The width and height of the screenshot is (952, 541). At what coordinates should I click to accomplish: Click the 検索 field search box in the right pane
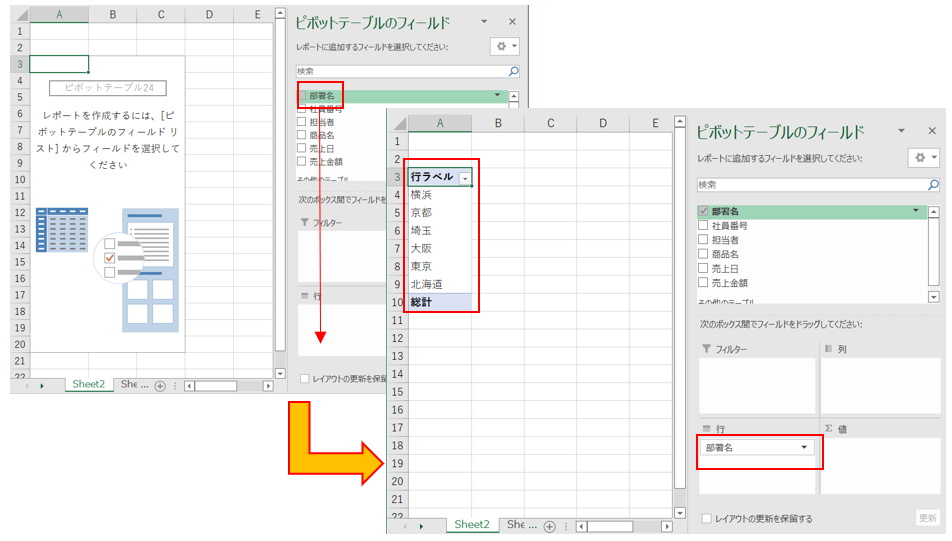click(810, 185)
